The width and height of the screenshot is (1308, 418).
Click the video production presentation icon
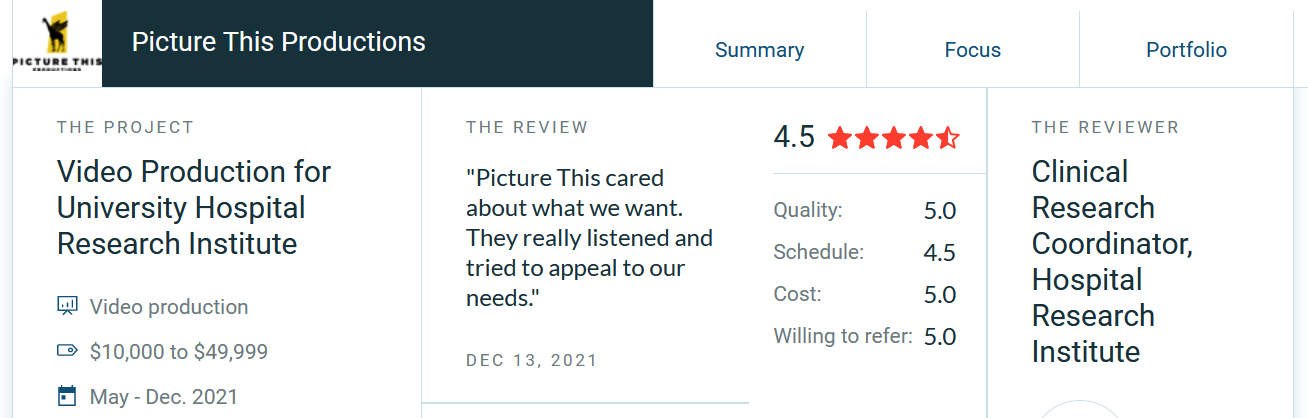67,306
